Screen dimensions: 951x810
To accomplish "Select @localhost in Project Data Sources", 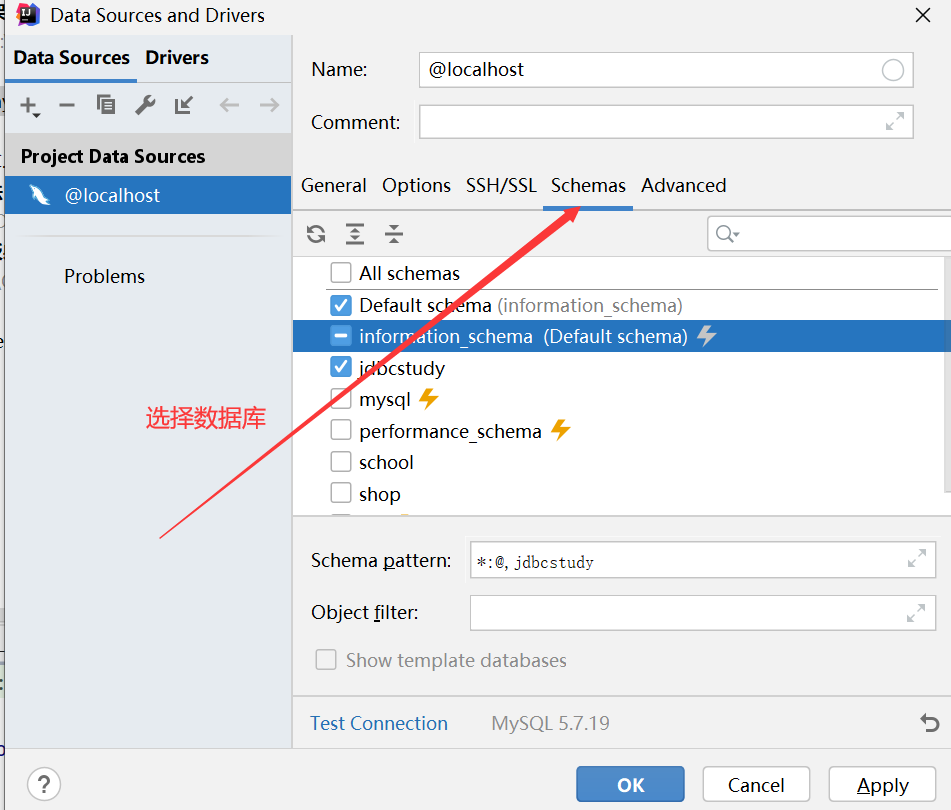I will click(x=148, y=195).
